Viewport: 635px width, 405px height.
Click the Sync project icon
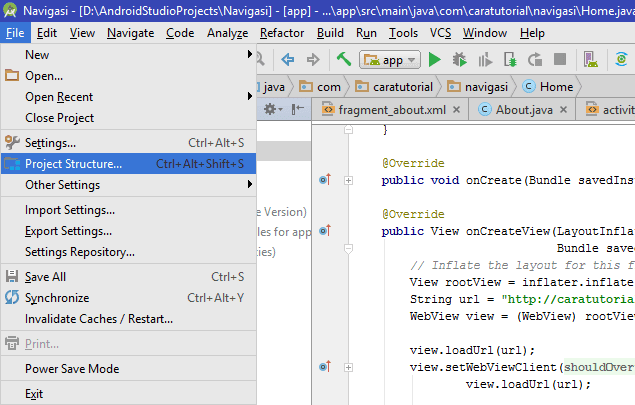point(621,60)
